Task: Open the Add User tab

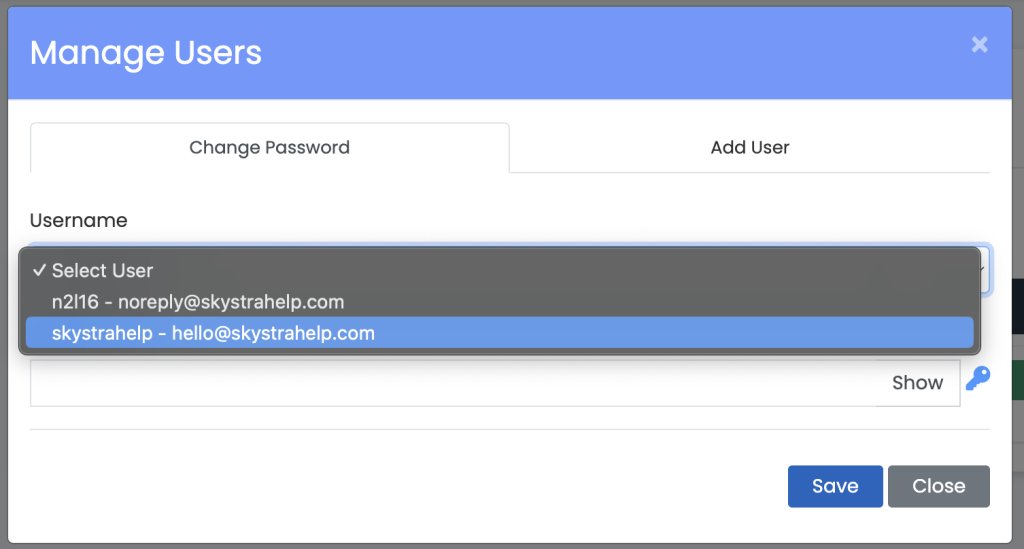Action: point(750,148)
